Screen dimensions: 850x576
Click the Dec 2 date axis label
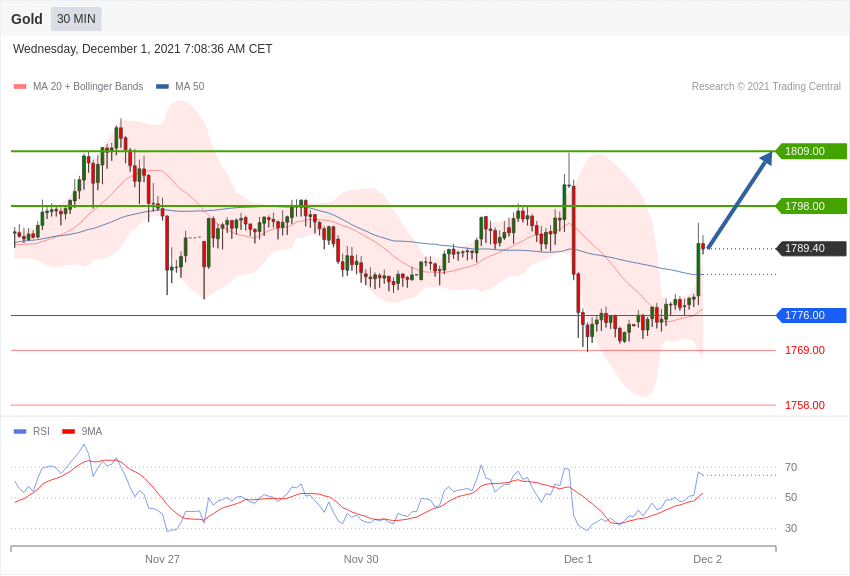point(707,559)
